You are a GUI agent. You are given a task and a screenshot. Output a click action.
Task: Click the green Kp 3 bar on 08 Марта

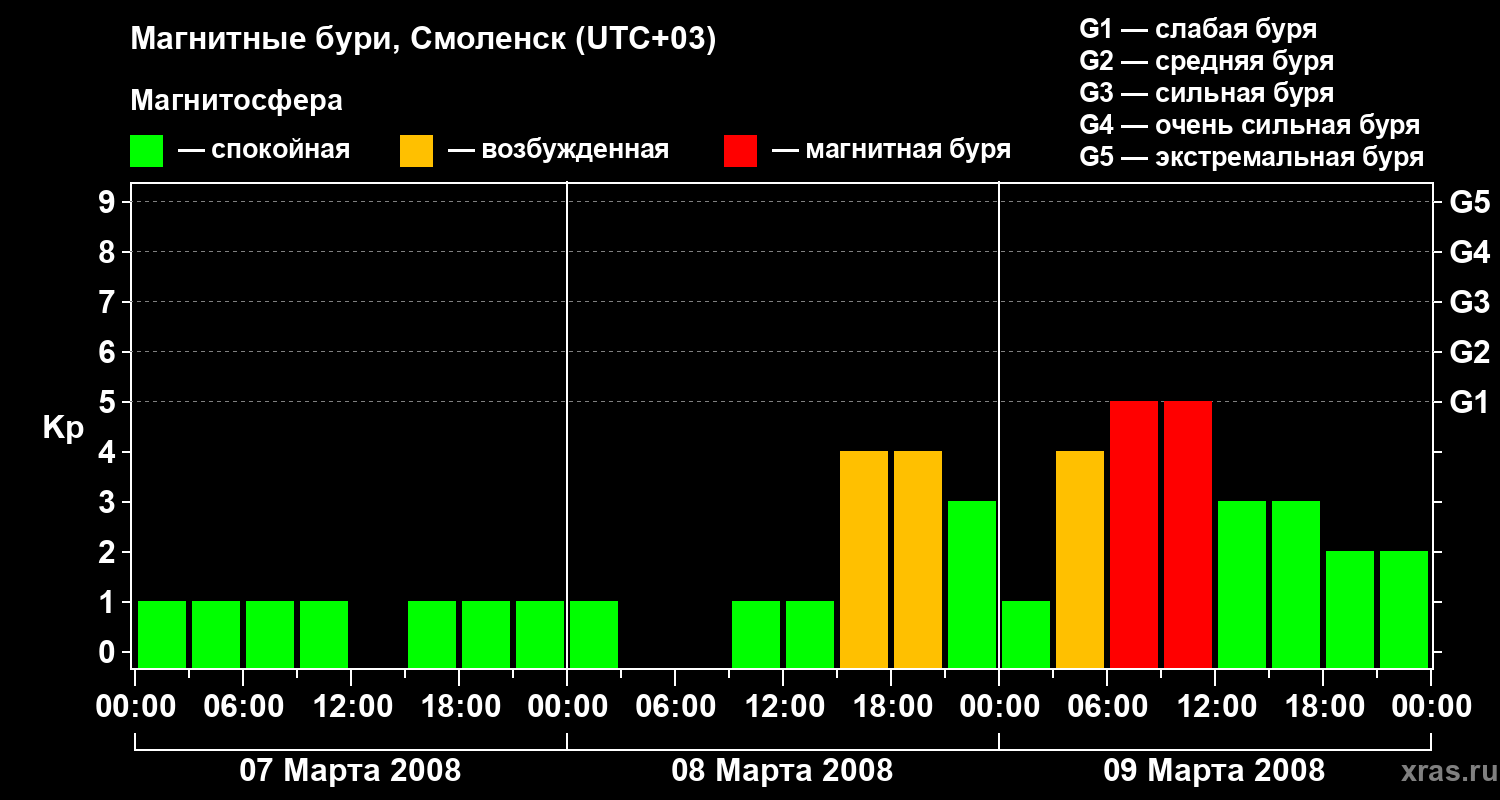pyautogui.click(x=972, y=584)
